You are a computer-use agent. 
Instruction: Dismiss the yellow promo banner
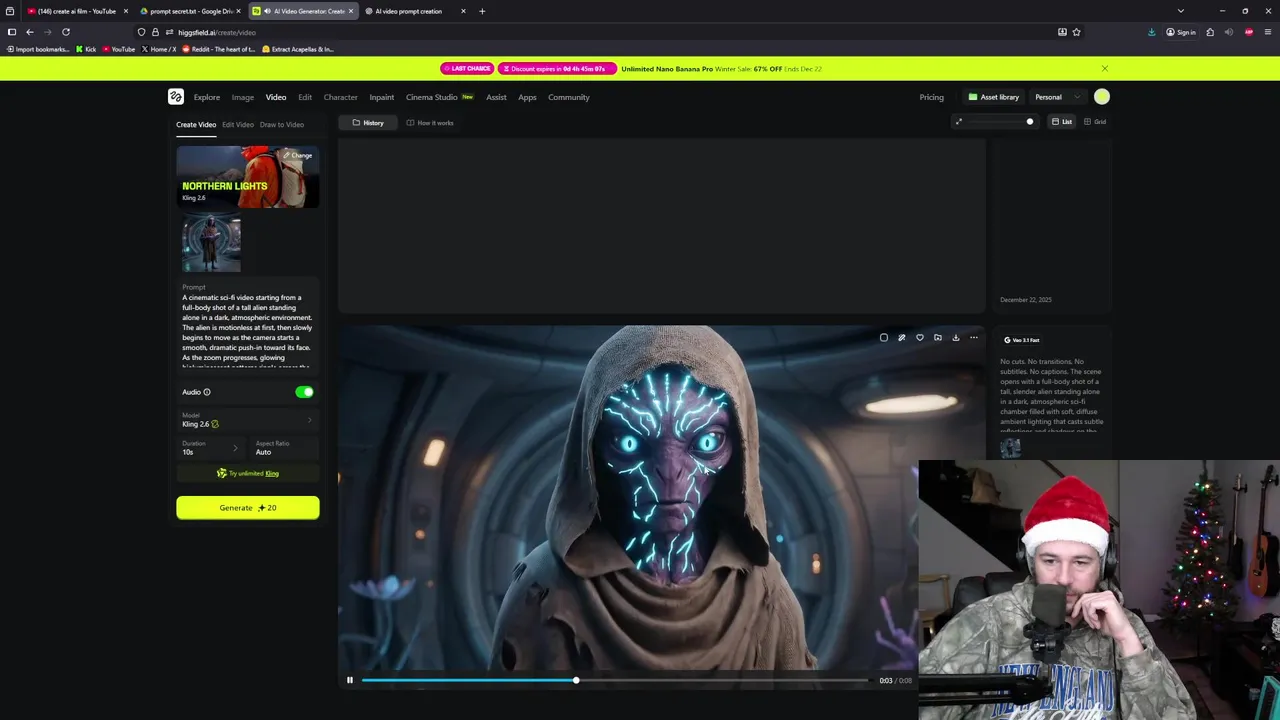pyautogui.click(x=1104, y=69)
